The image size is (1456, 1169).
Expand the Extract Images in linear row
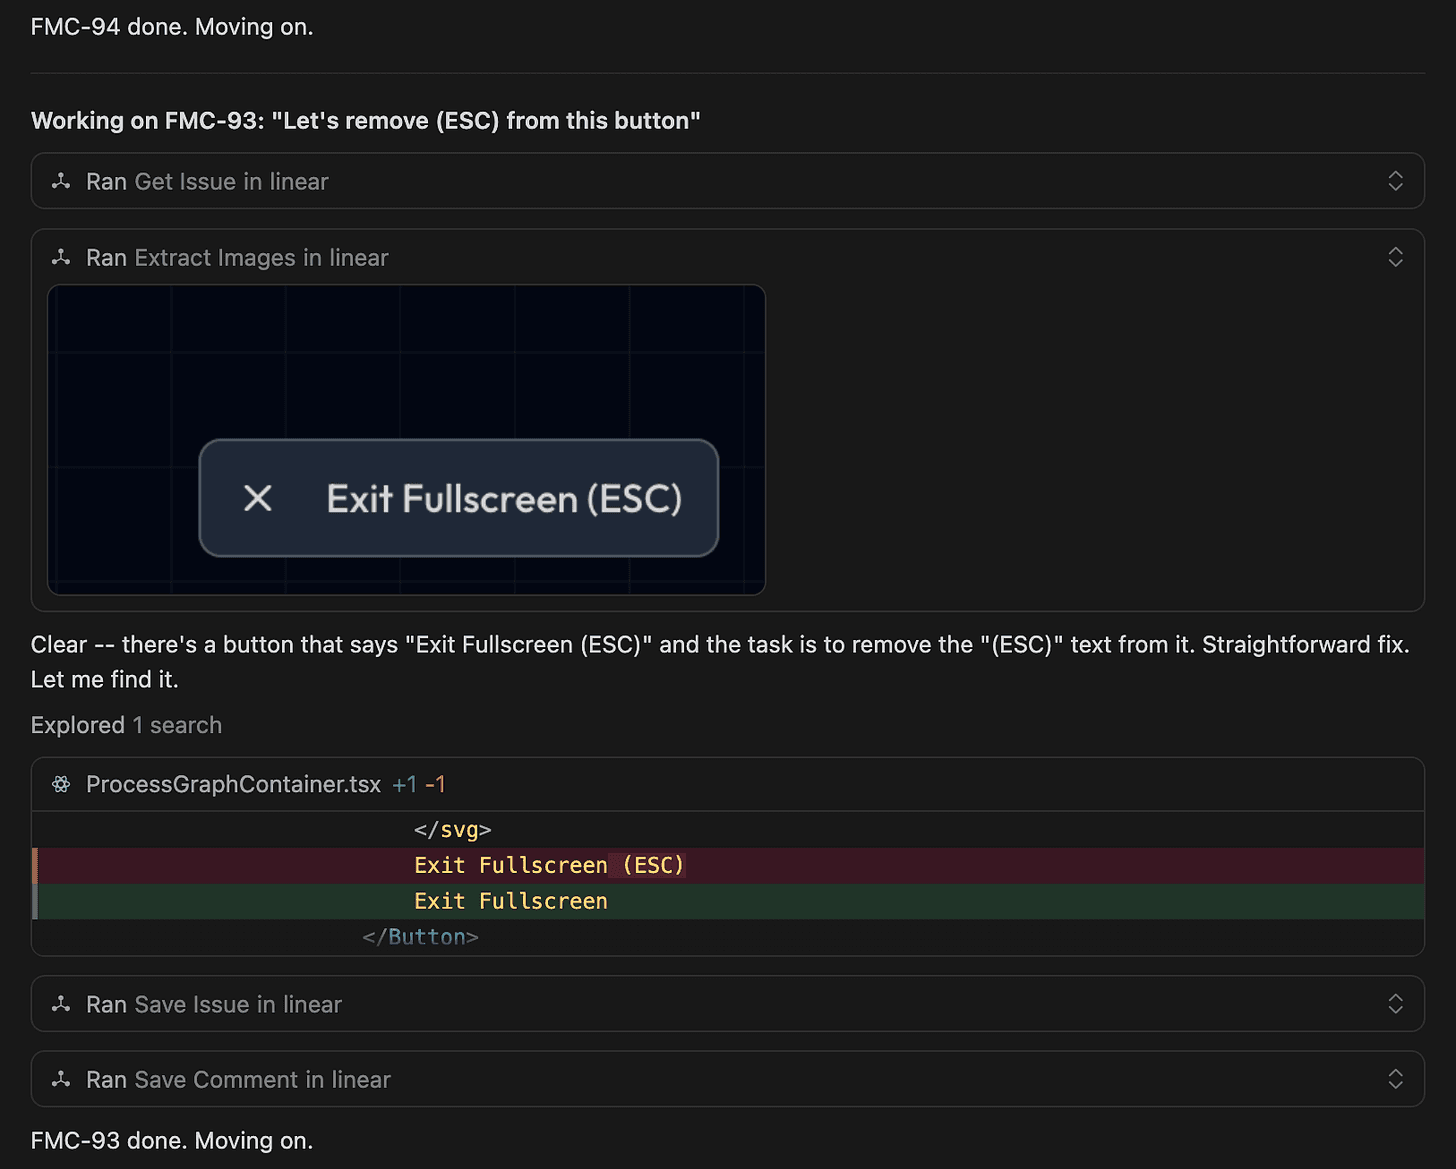(1395, 257)
